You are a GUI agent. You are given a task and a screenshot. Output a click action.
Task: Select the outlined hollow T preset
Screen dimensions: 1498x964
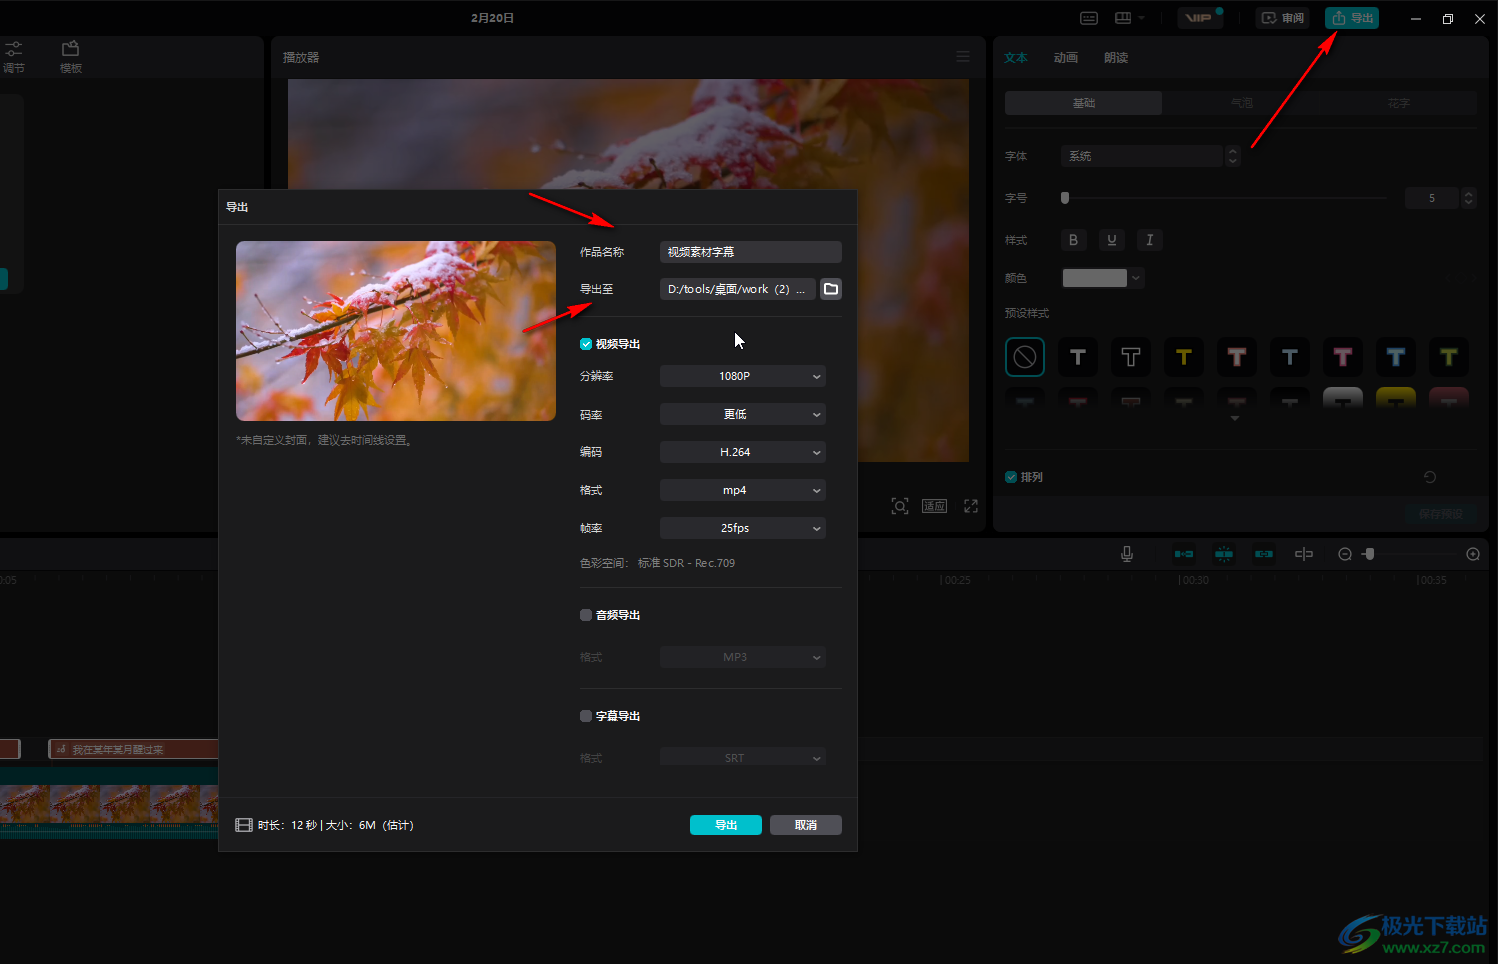click(x=1131, y=357)
